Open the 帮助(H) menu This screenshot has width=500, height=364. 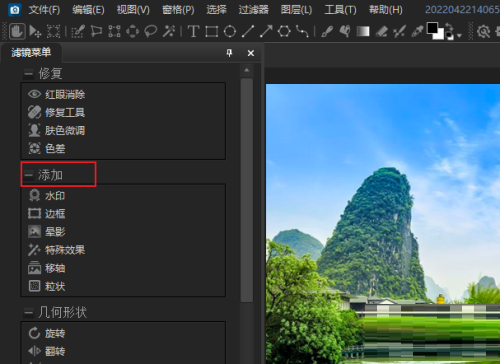click(386, 10)
